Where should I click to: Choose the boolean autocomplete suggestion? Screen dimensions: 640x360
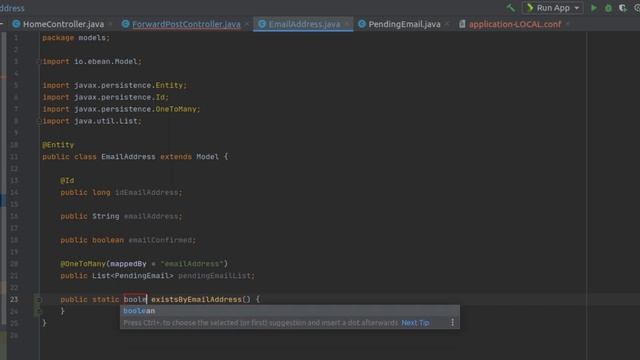(x=289, y=311)
